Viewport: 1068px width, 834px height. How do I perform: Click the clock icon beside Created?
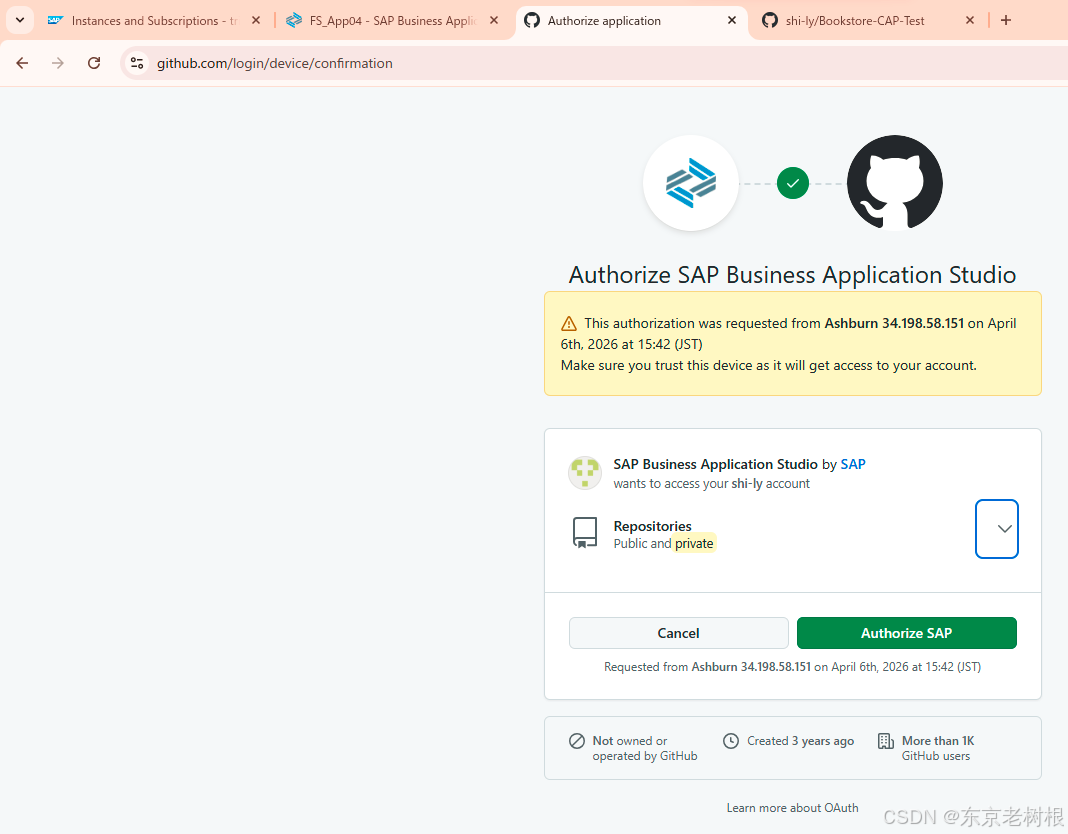pos(731,741)
